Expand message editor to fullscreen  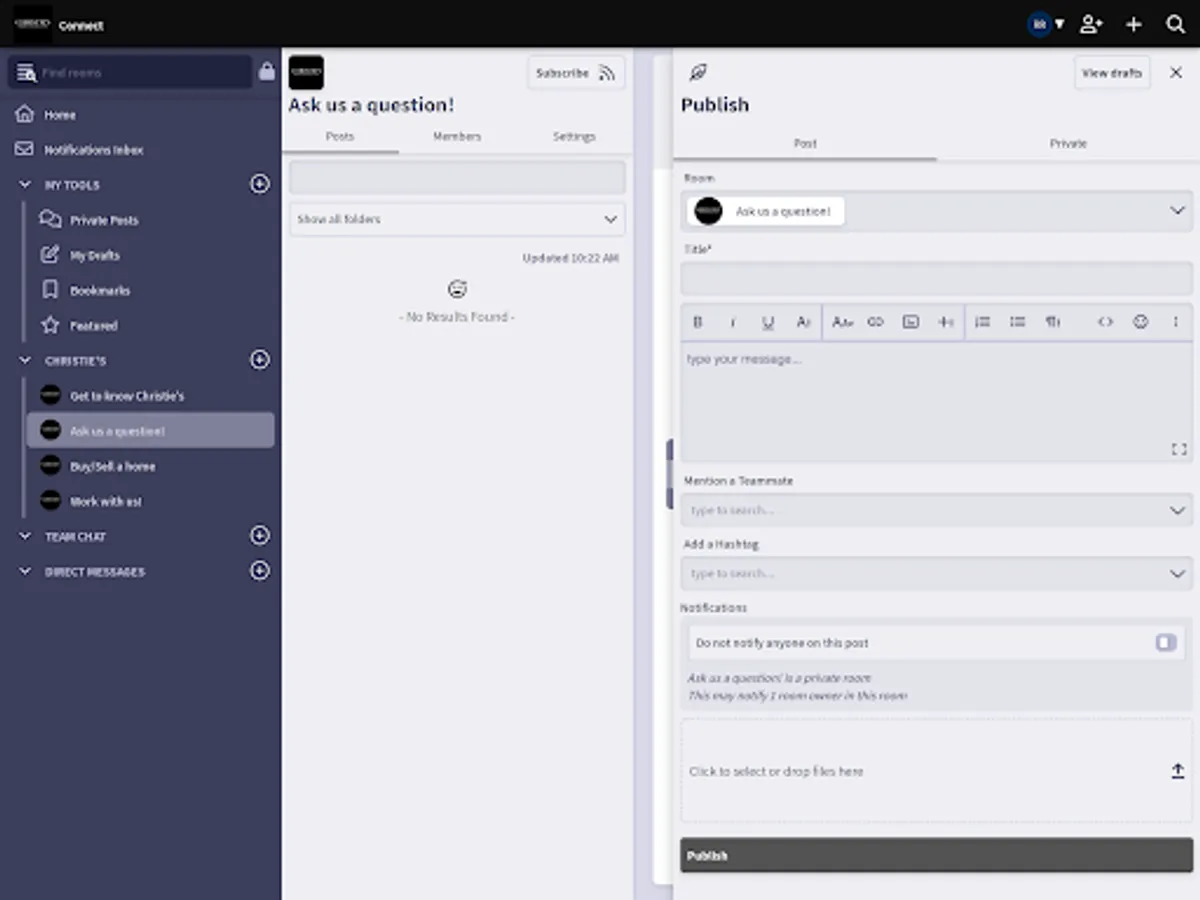(x=1178, y=450)
